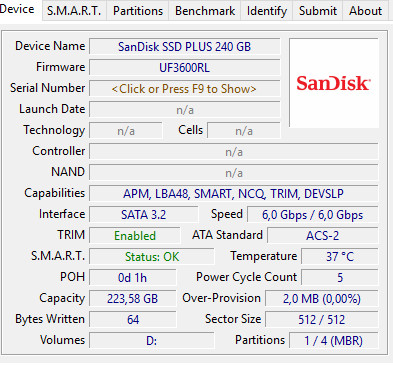Open the S.M.A.R.T. tab
This screenshot has width=393, height=365.
pyautogui.click(x=74, y=11)
